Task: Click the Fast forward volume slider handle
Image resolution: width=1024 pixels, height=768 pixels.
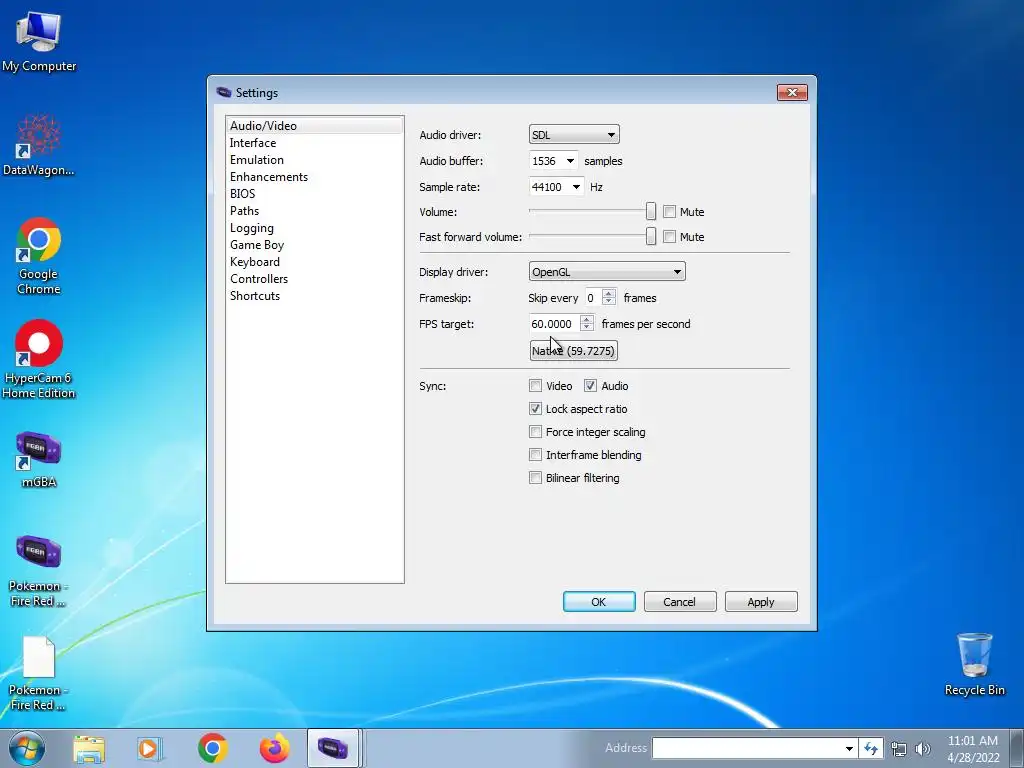Action: 650,236
